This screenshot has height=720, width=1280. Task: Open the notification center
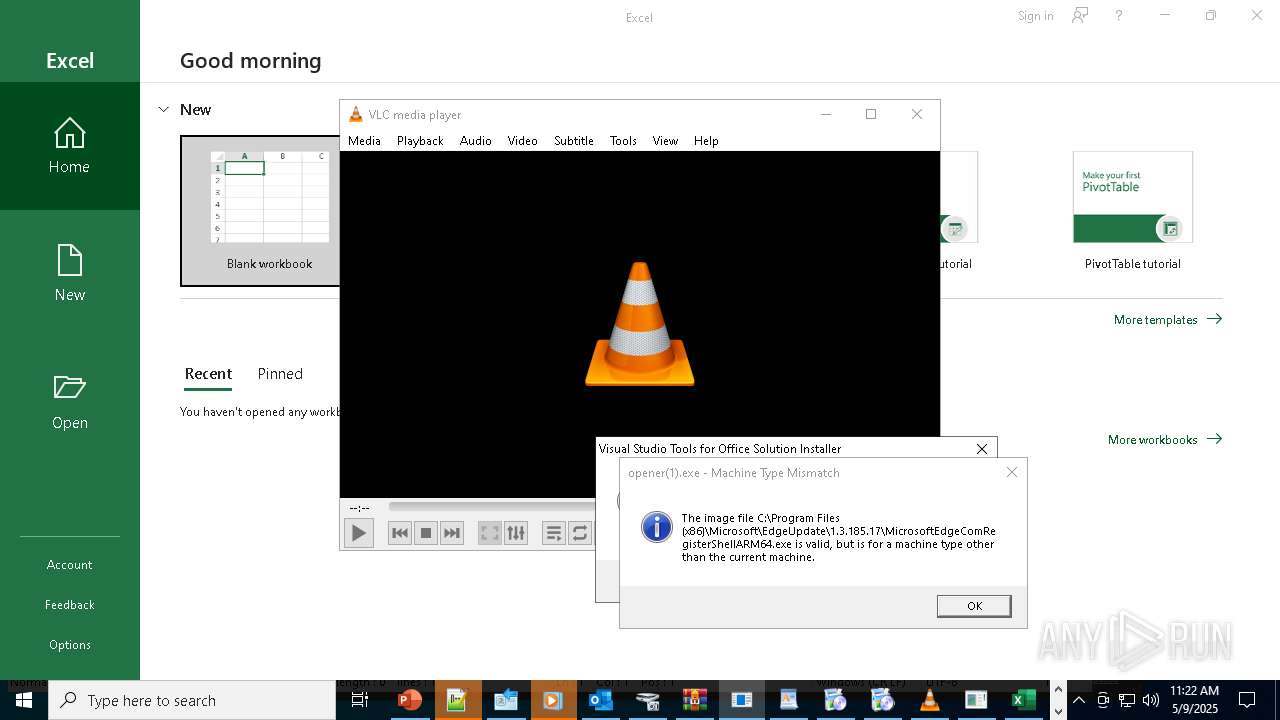[1248, 700]
